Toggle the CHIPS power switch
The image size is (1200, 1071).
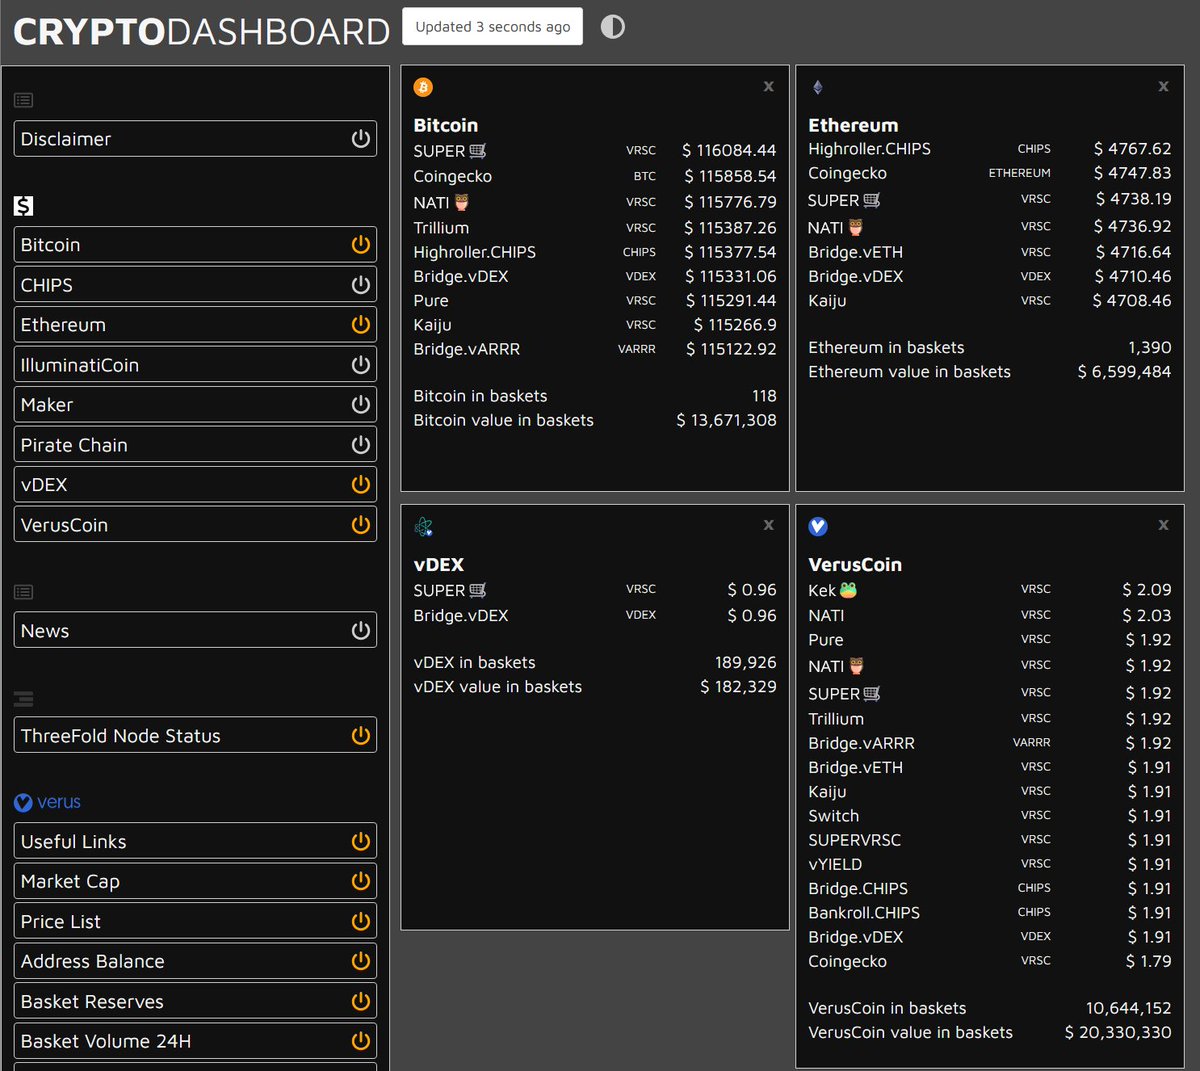click(x=361, y=285)
